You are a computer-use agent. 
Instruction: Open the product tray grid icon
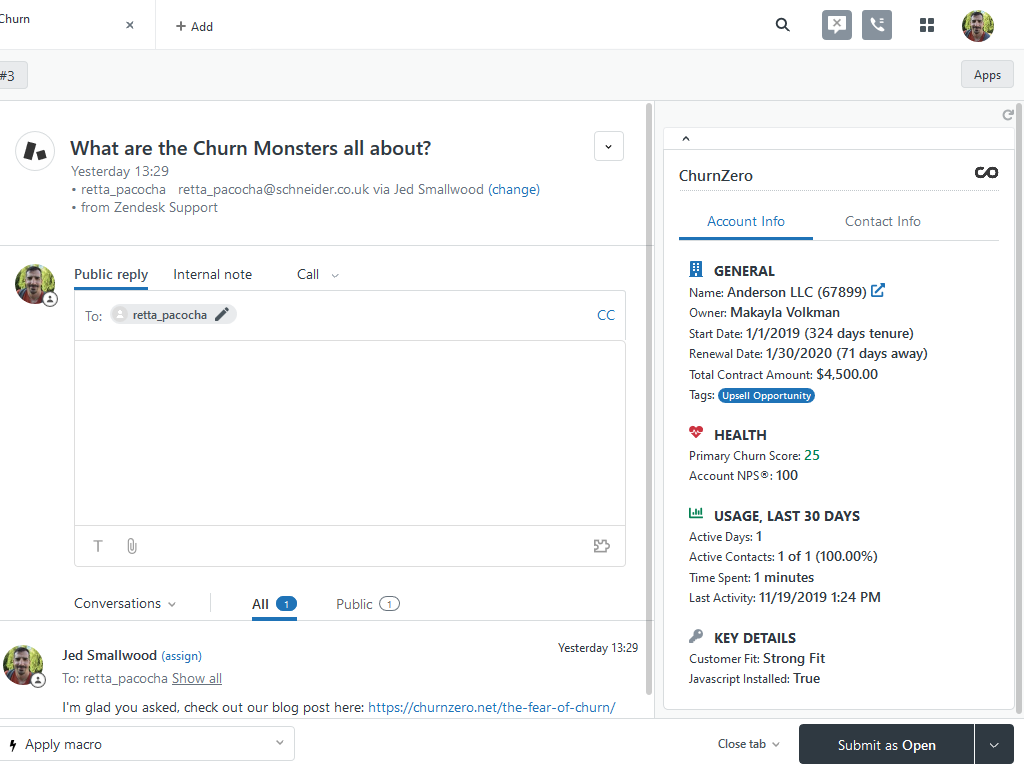pos(926,25)
